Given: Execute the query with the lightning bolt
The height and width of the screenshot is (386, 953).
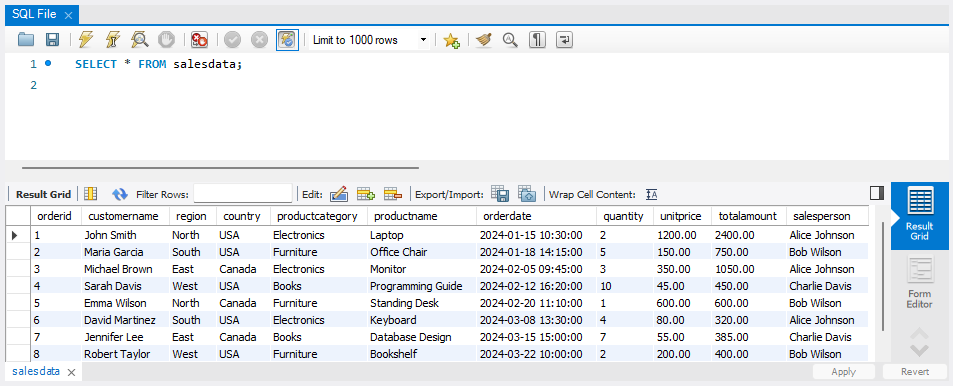Looking at the screenshot, I should click(x=86, y=40).
